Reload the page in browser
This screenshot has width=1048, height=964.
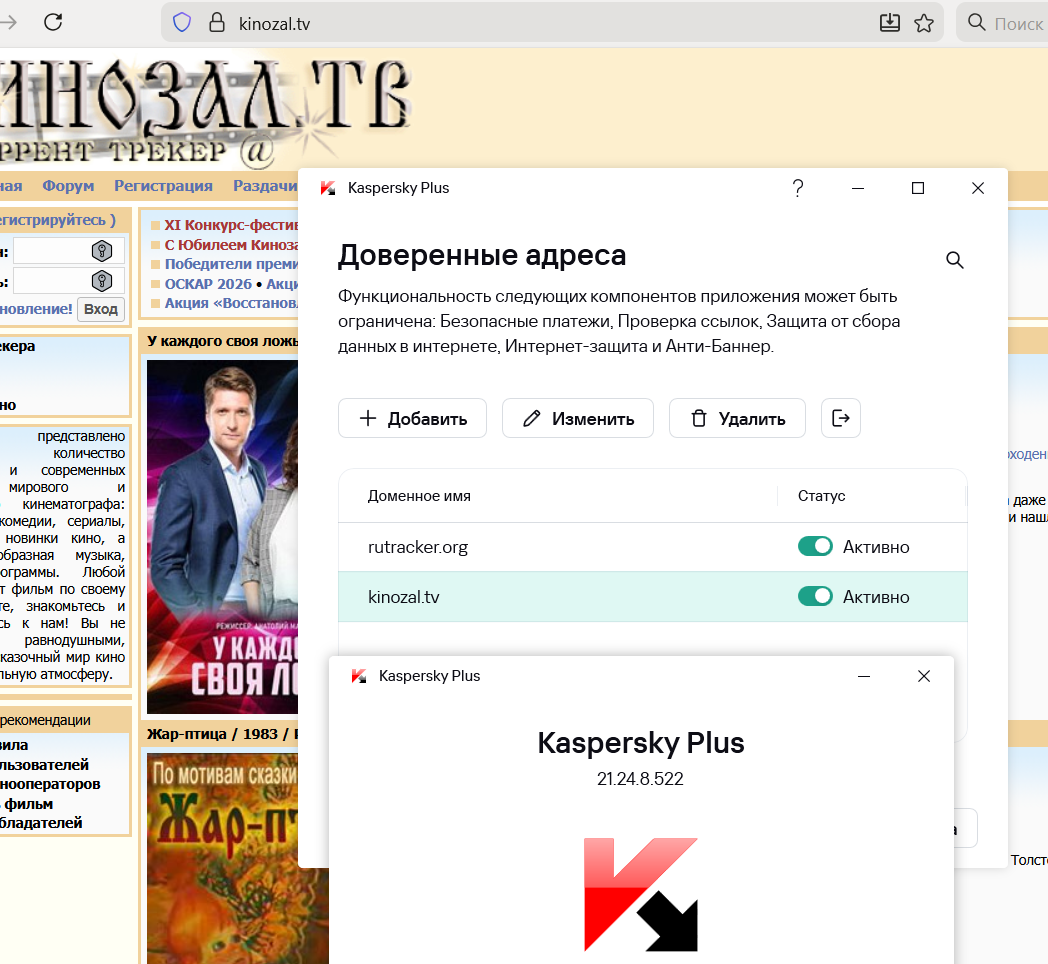(x=52, y=22)
